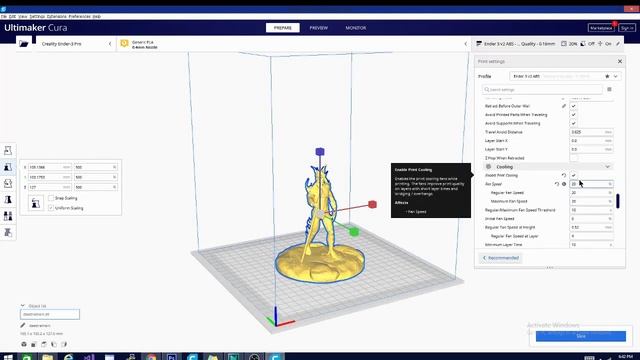Open the Creality Ender-3 Pro printer selector

click(x=75, y=44)
